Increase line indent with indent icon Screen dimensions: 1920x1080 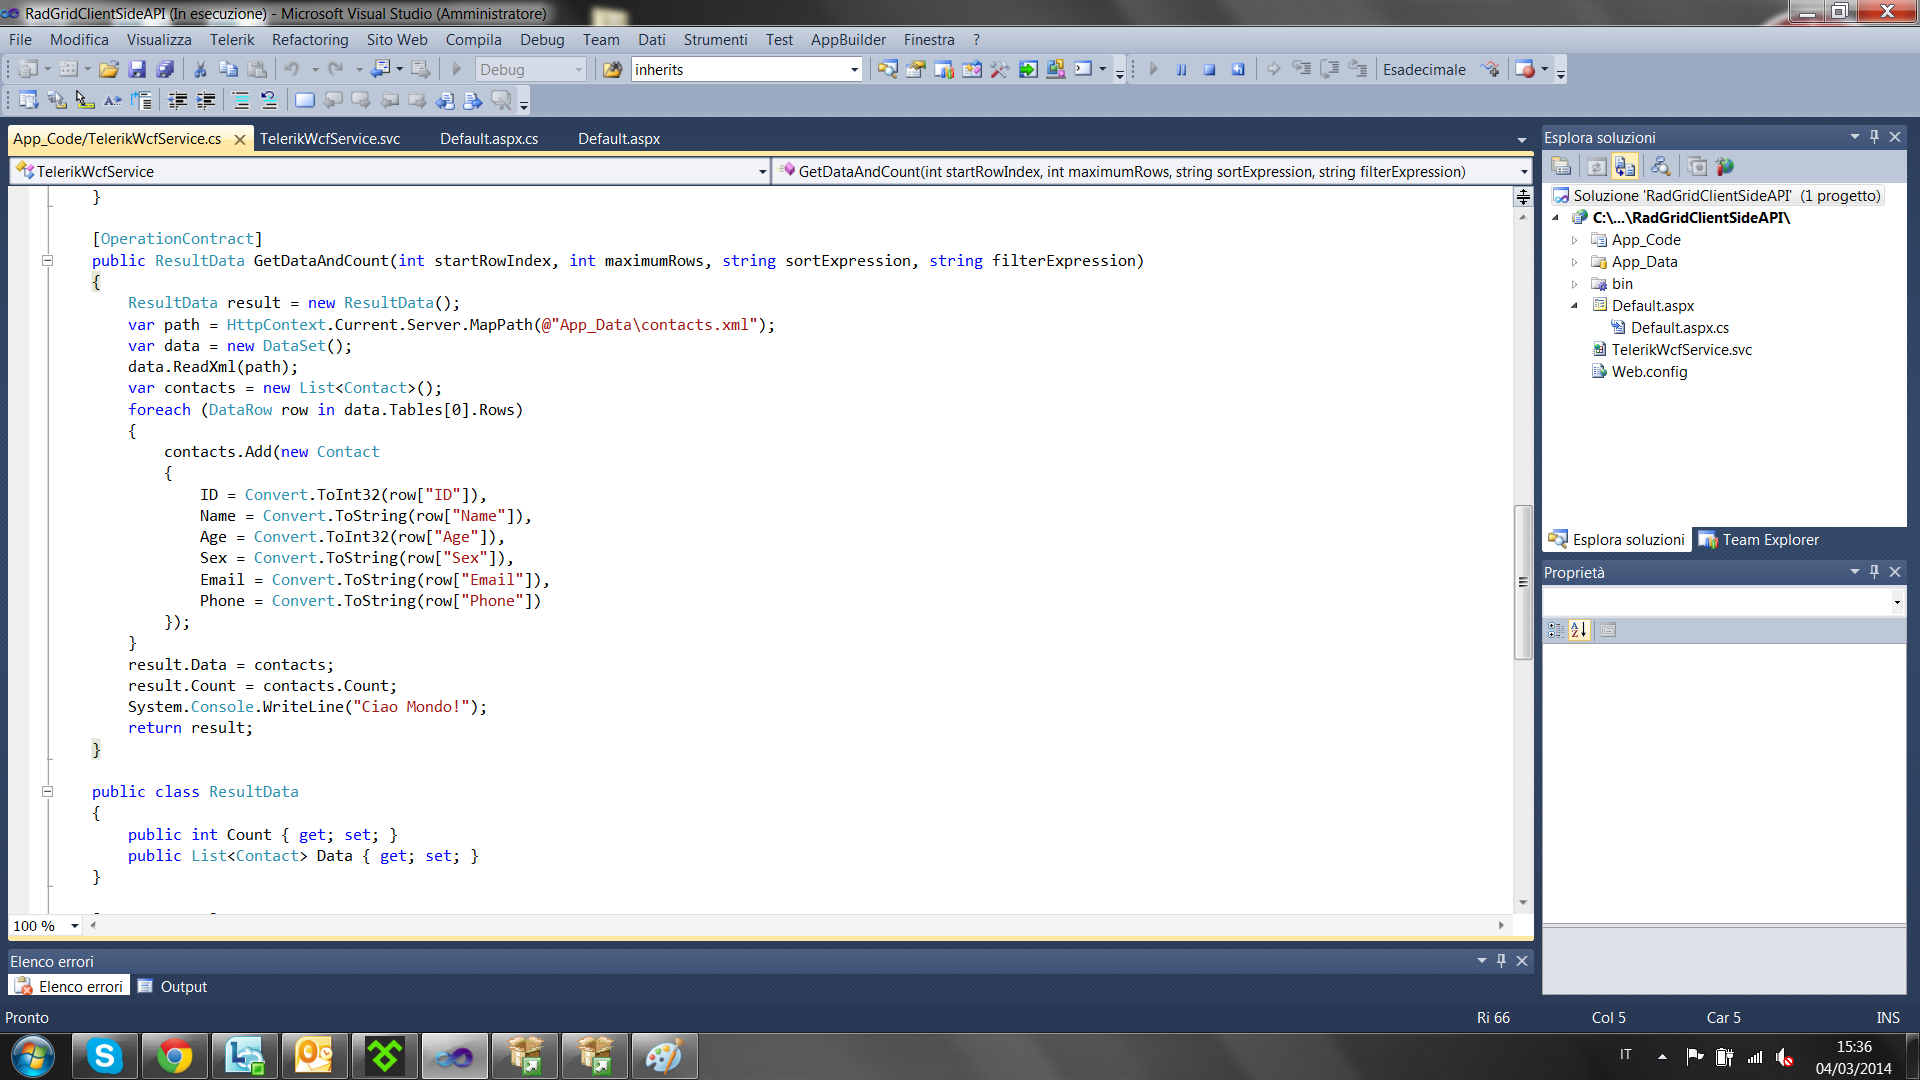click(x=206, y=100)
